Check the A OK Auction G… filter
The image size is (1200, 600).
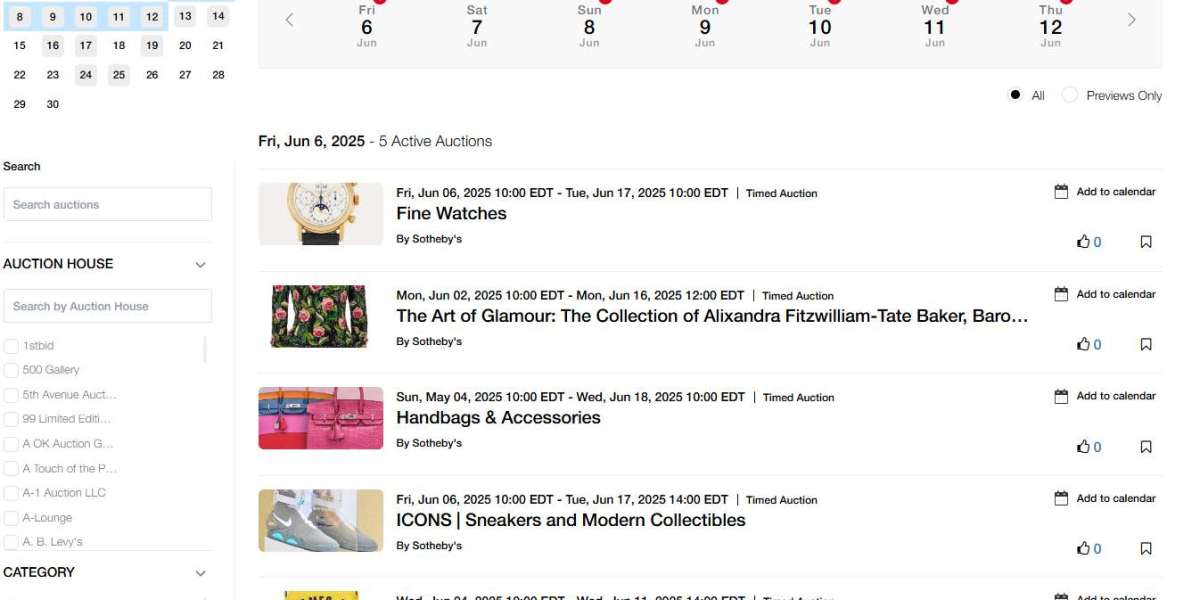point(11,444)
